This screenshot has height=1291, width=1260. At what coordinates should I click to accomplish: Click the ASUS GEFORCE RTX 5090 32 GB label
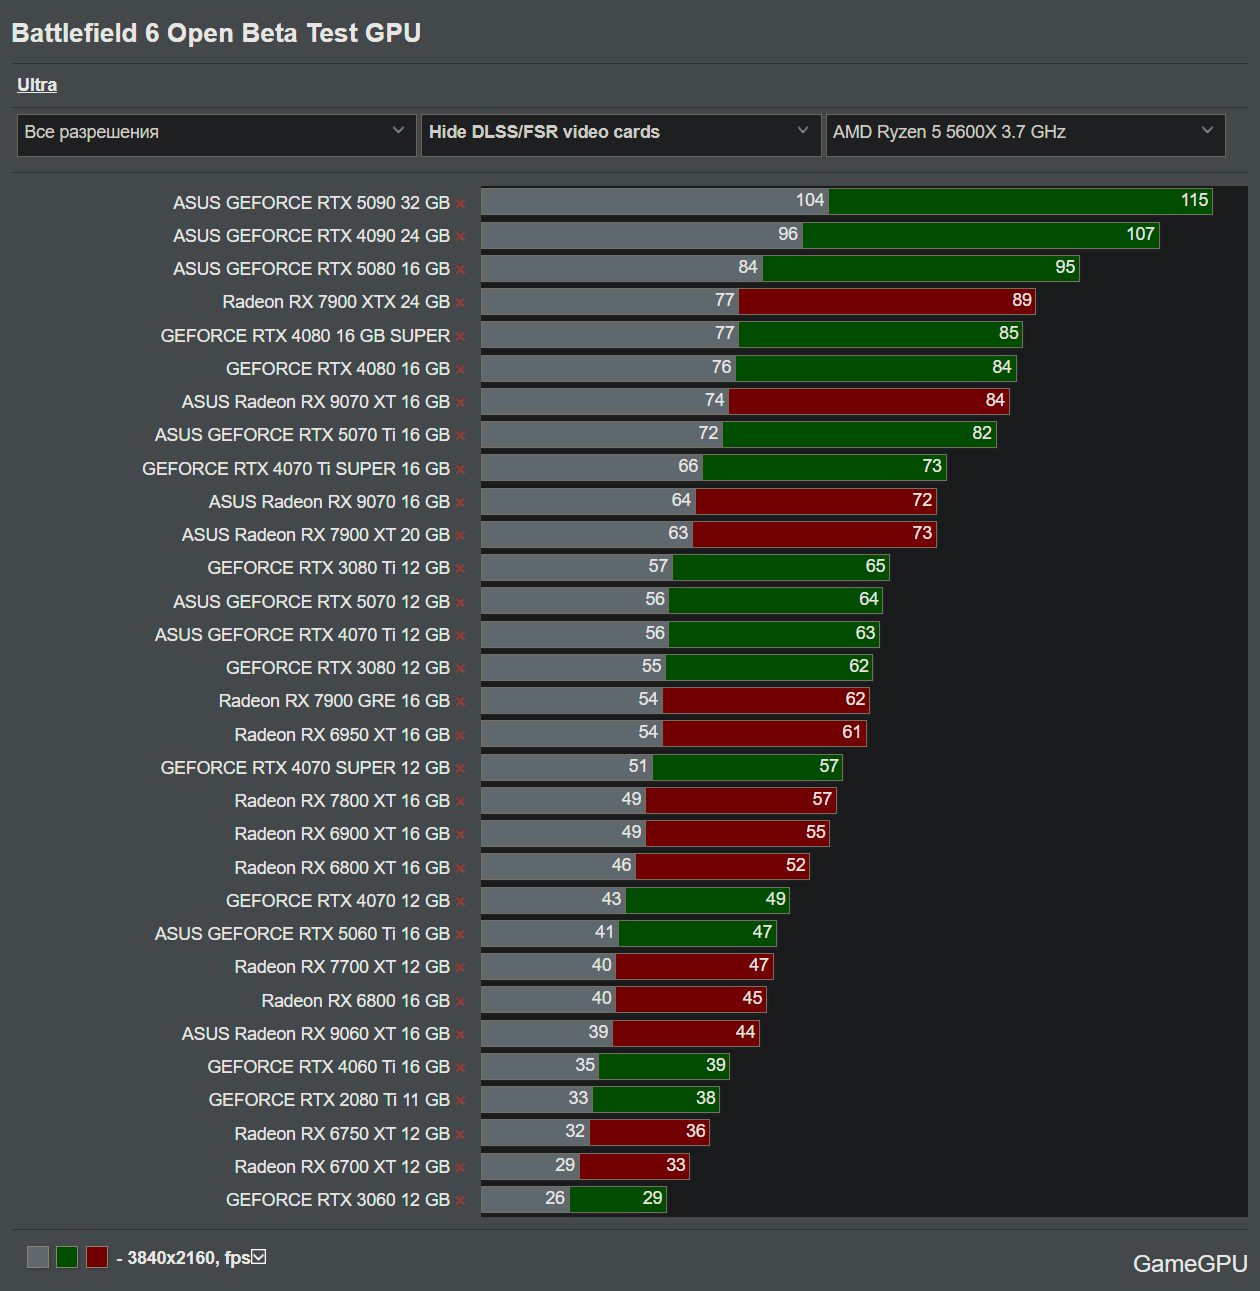click(x=311, y=203)
